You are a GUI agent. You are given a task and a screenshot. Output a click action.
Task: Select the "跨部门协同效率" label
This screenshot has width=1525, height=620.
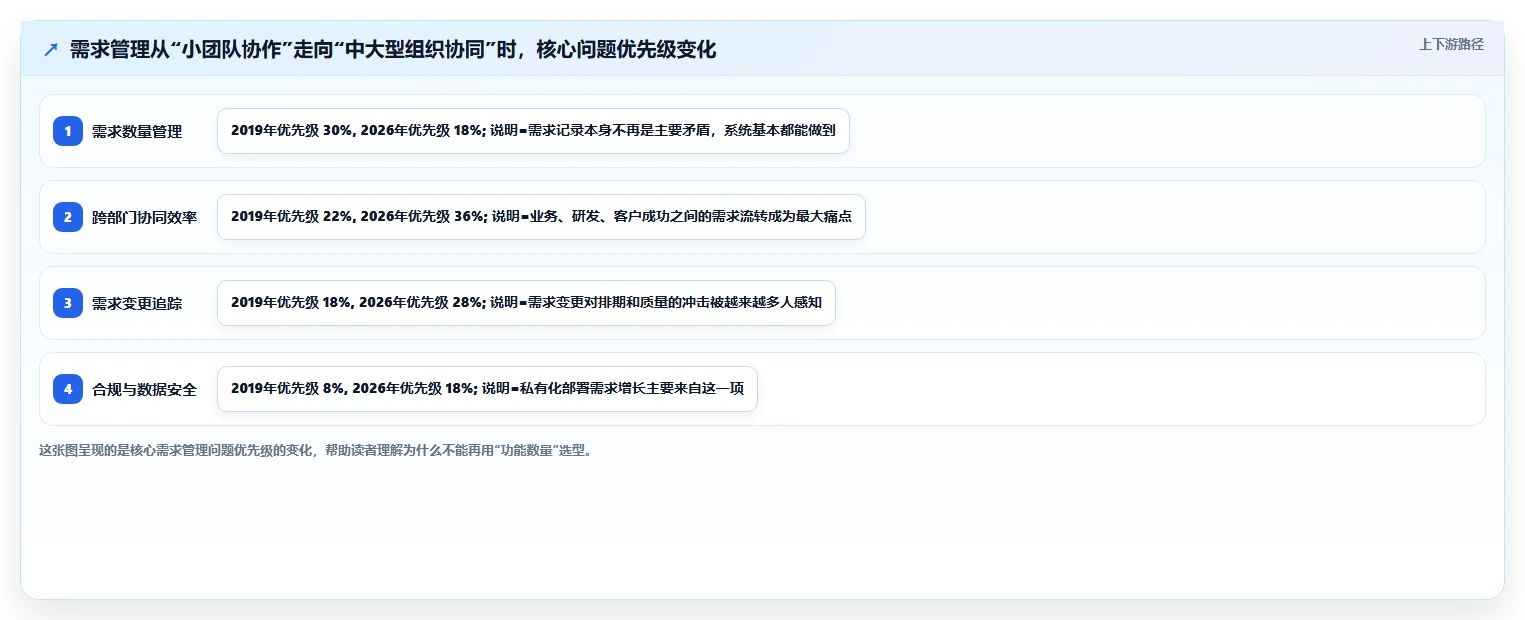pos(145,217)
